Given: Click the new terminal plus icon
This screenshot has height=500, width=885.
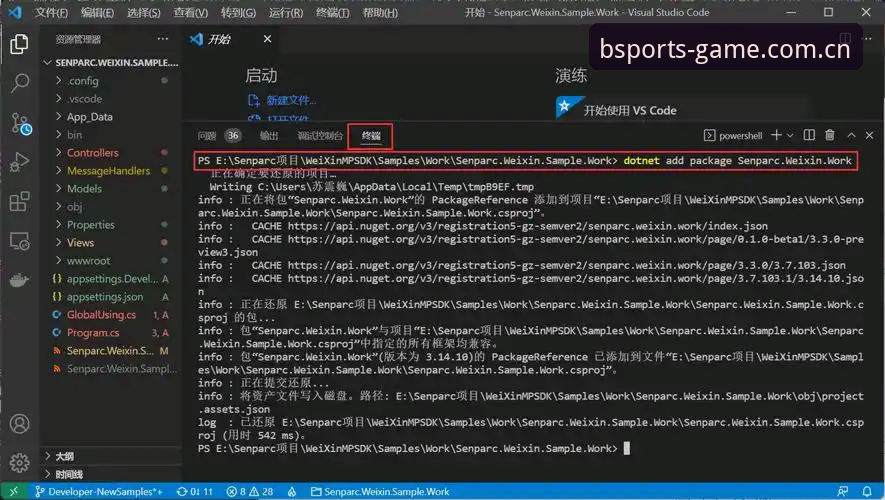Looking at the screenshot, I should [777, 135].
